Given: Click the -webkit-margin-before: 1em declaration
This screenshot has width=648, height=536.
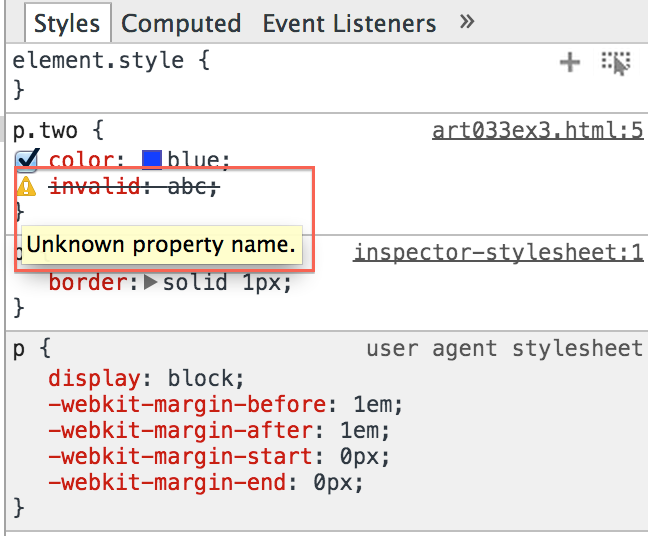Looking at the screenshot, I should (x=225, y=404).
